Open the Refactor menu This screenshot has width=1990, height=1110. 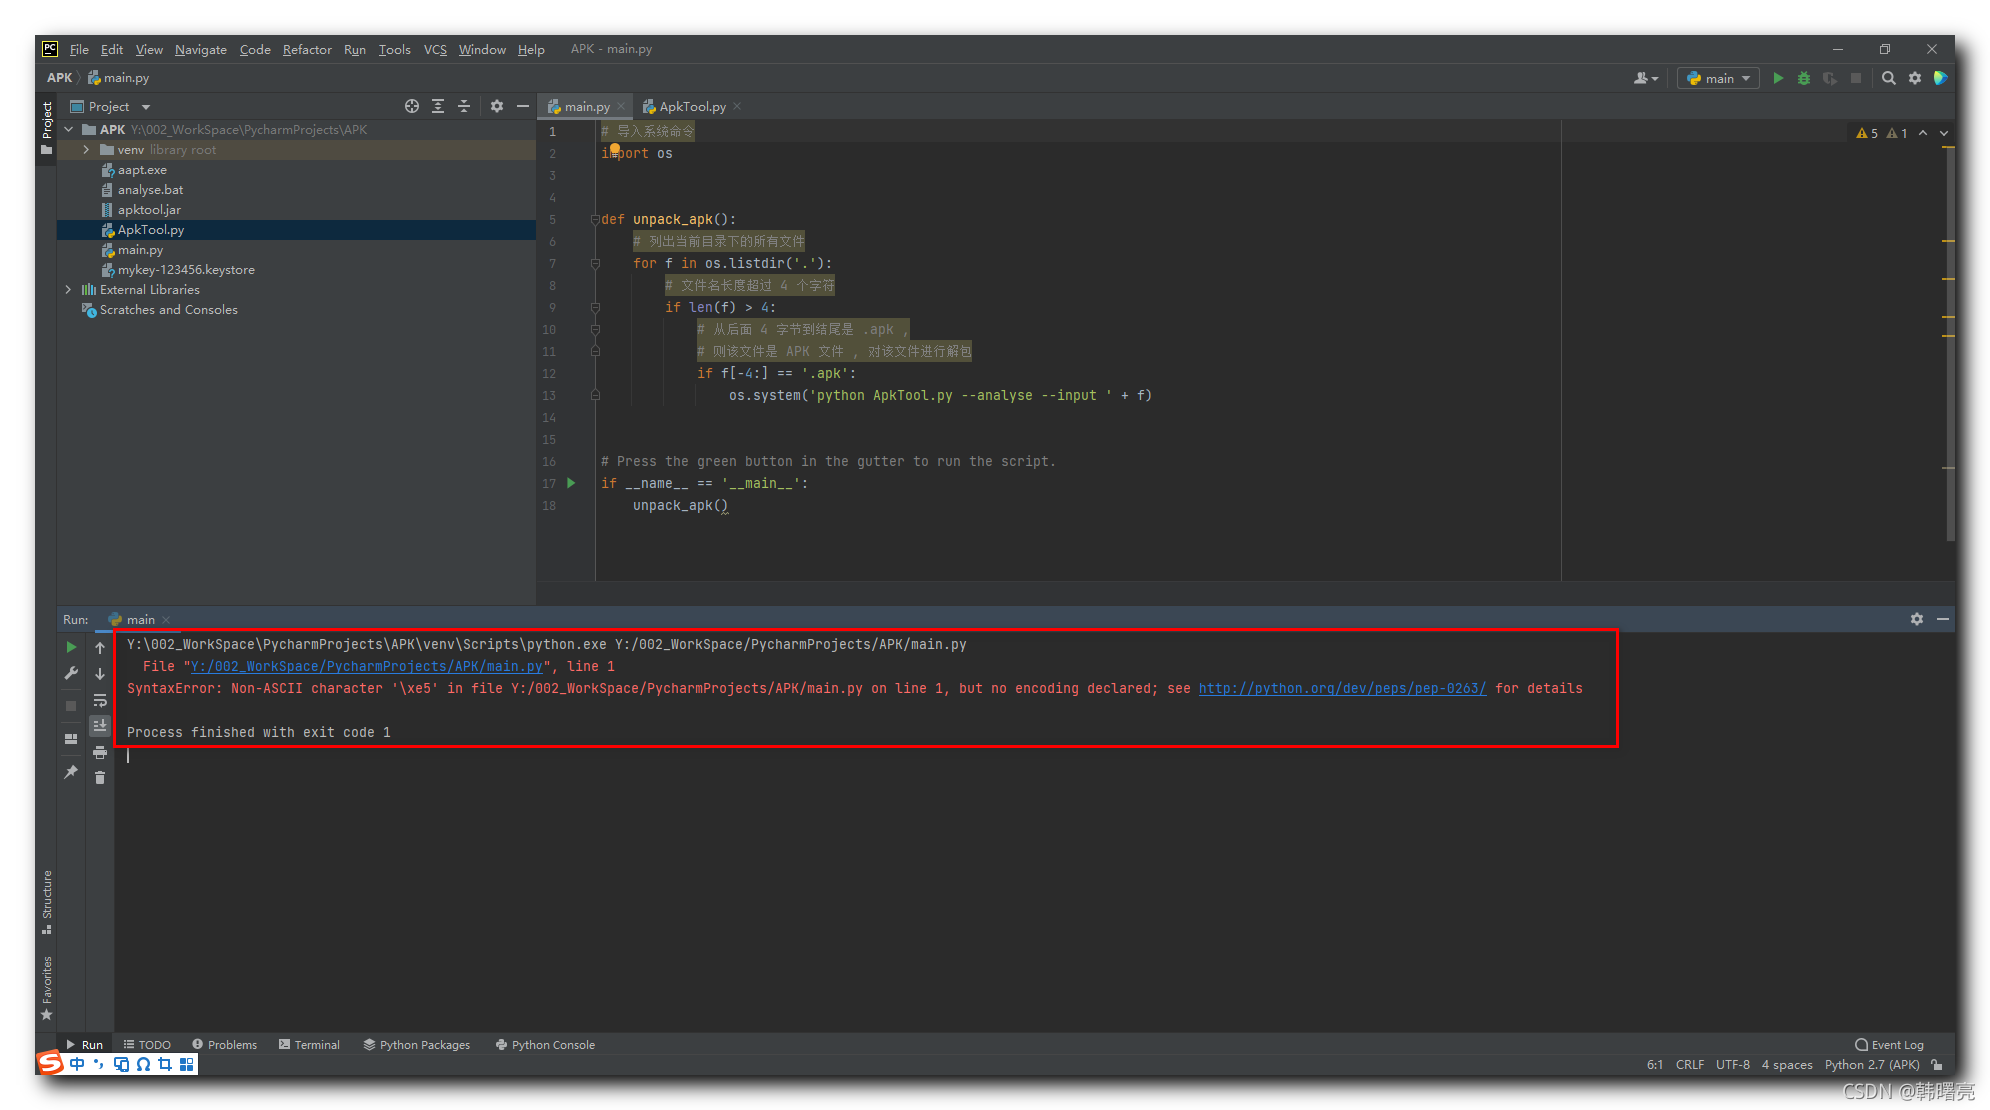click(x=307, y=49)
